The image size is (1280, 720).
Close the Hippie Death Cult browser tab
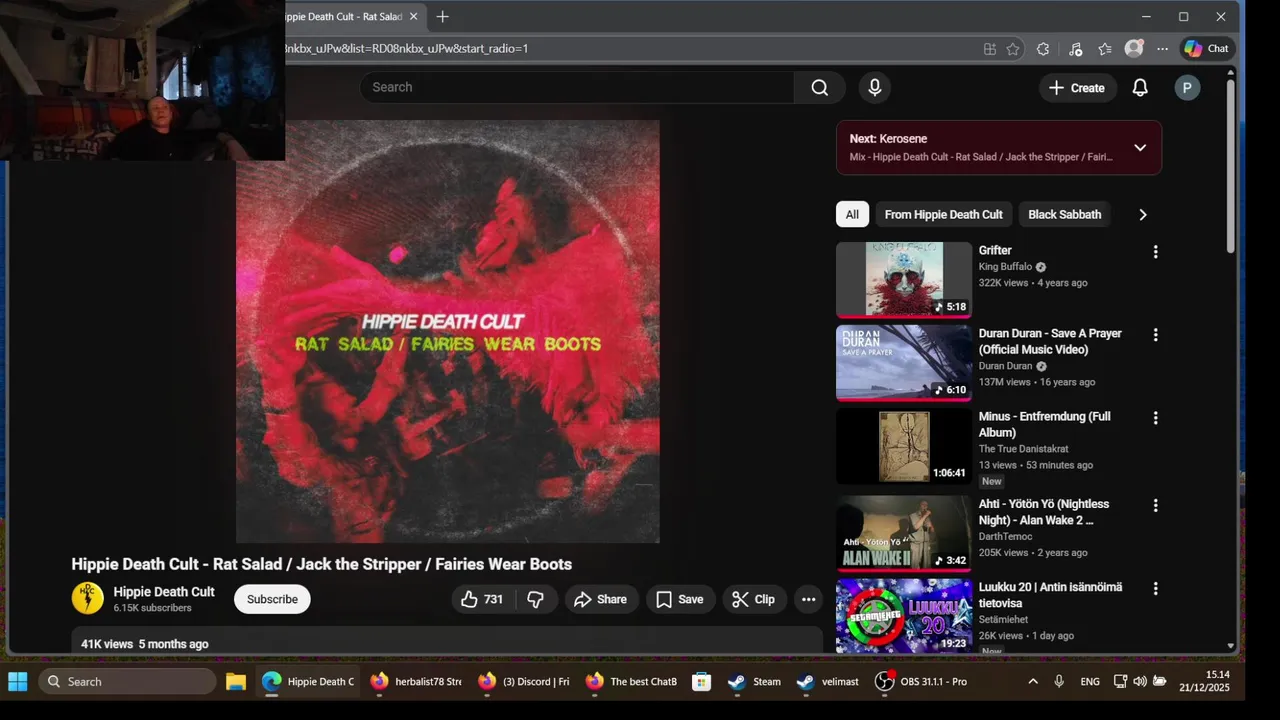[413, 17]
